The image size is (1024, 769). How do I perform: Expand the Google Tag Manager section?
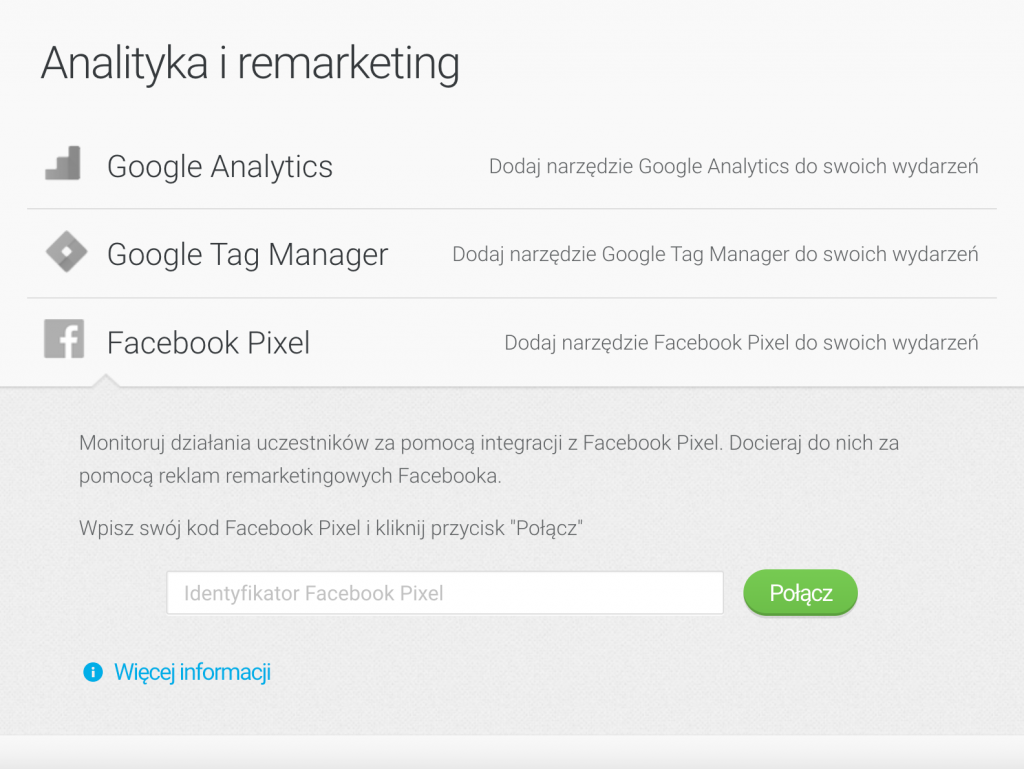tap(512, 254)
